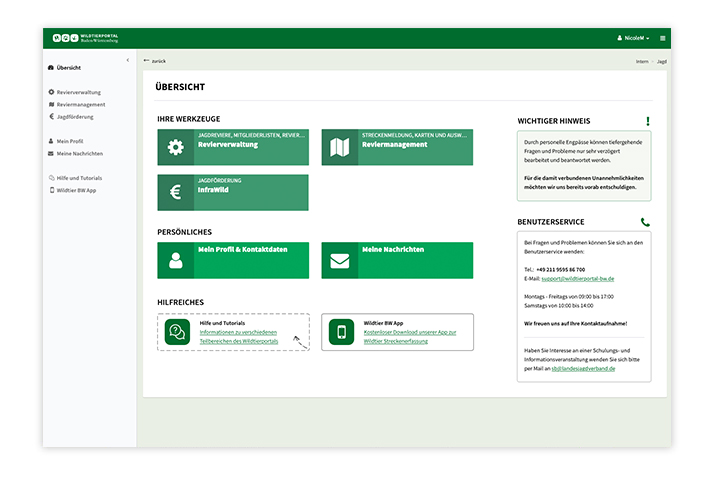The image size is (720, 480).
Task: Follow the 'Informationen zu verschiedenen Teilbereichen' link
Action: pos(239,337)
